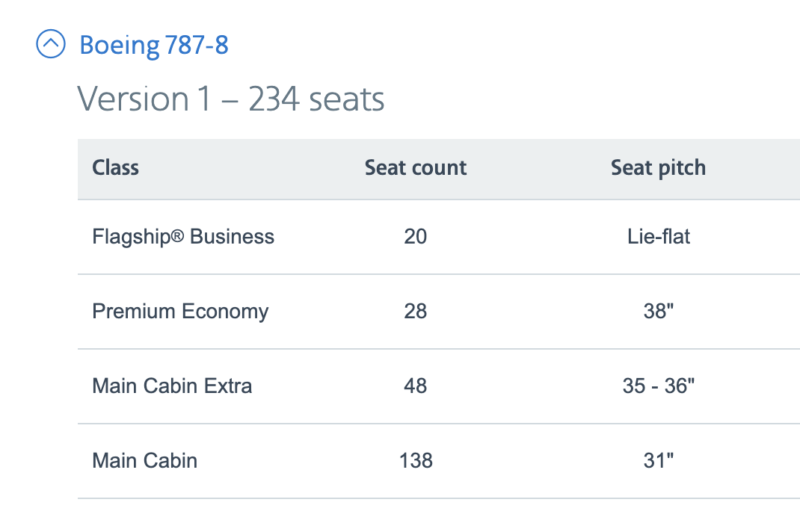
Task: Click Premium Economy seat count of 28
Action: tap(415, 311)
